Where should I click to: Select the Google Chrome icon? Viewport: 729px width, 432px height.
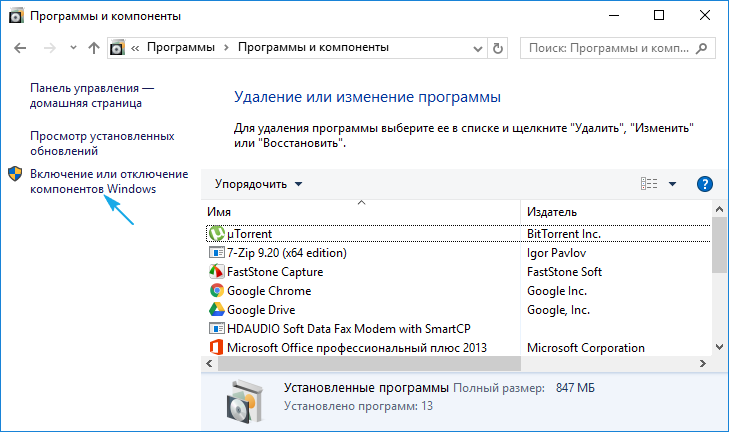click(216, 291)
